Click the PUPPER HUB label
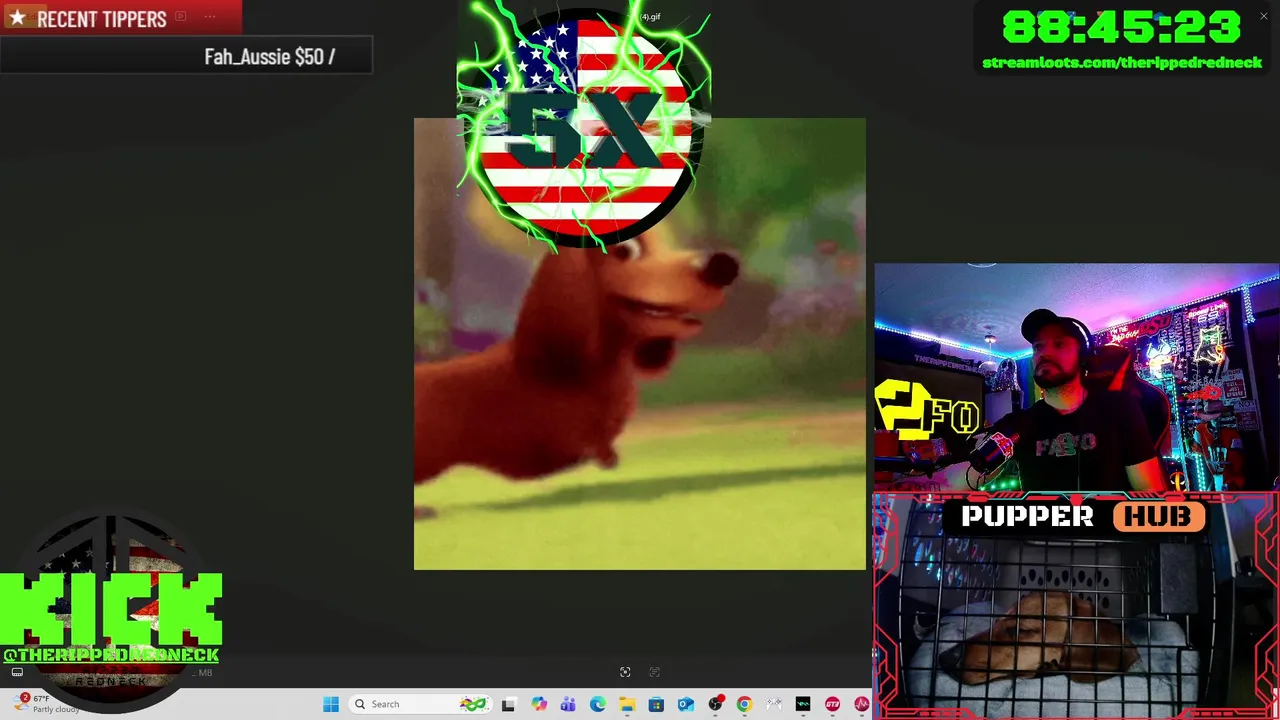The width and height of the screenshot is (1280, 720). point(1083,516)
